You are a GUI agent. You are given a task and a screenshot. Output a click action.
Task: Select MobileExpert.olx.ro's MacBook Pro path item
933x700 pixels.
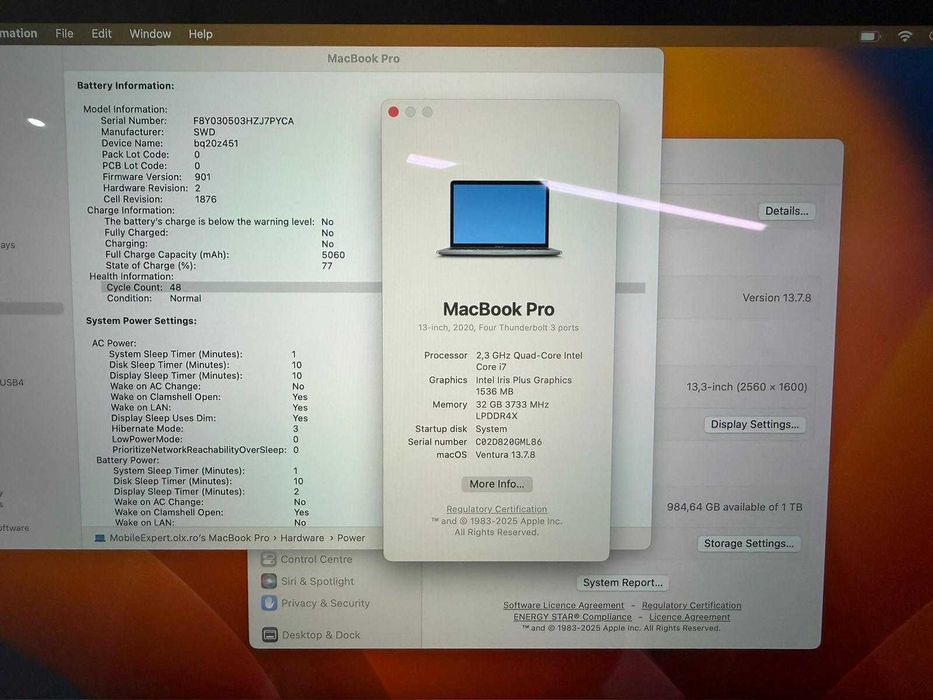189,538
